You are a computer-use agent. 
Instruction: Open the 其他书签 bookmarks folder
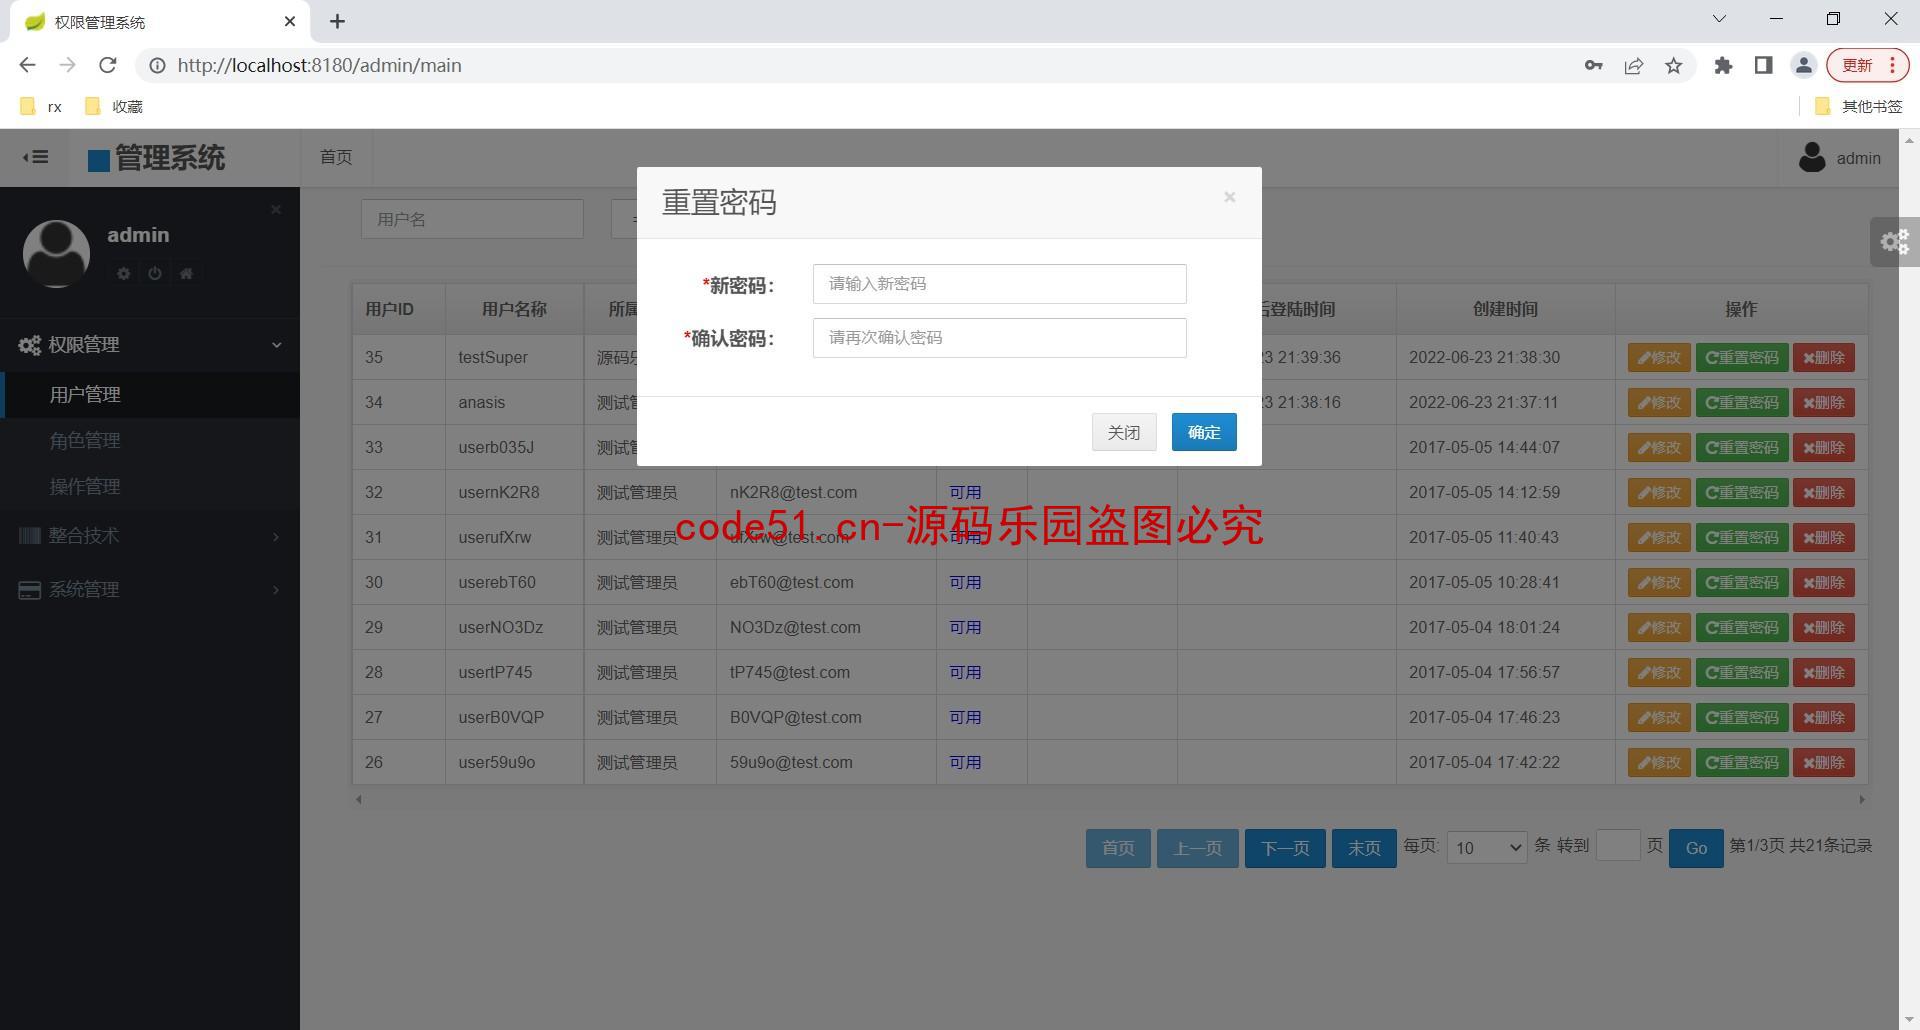pyautogui.click(x=1857, y=106)
